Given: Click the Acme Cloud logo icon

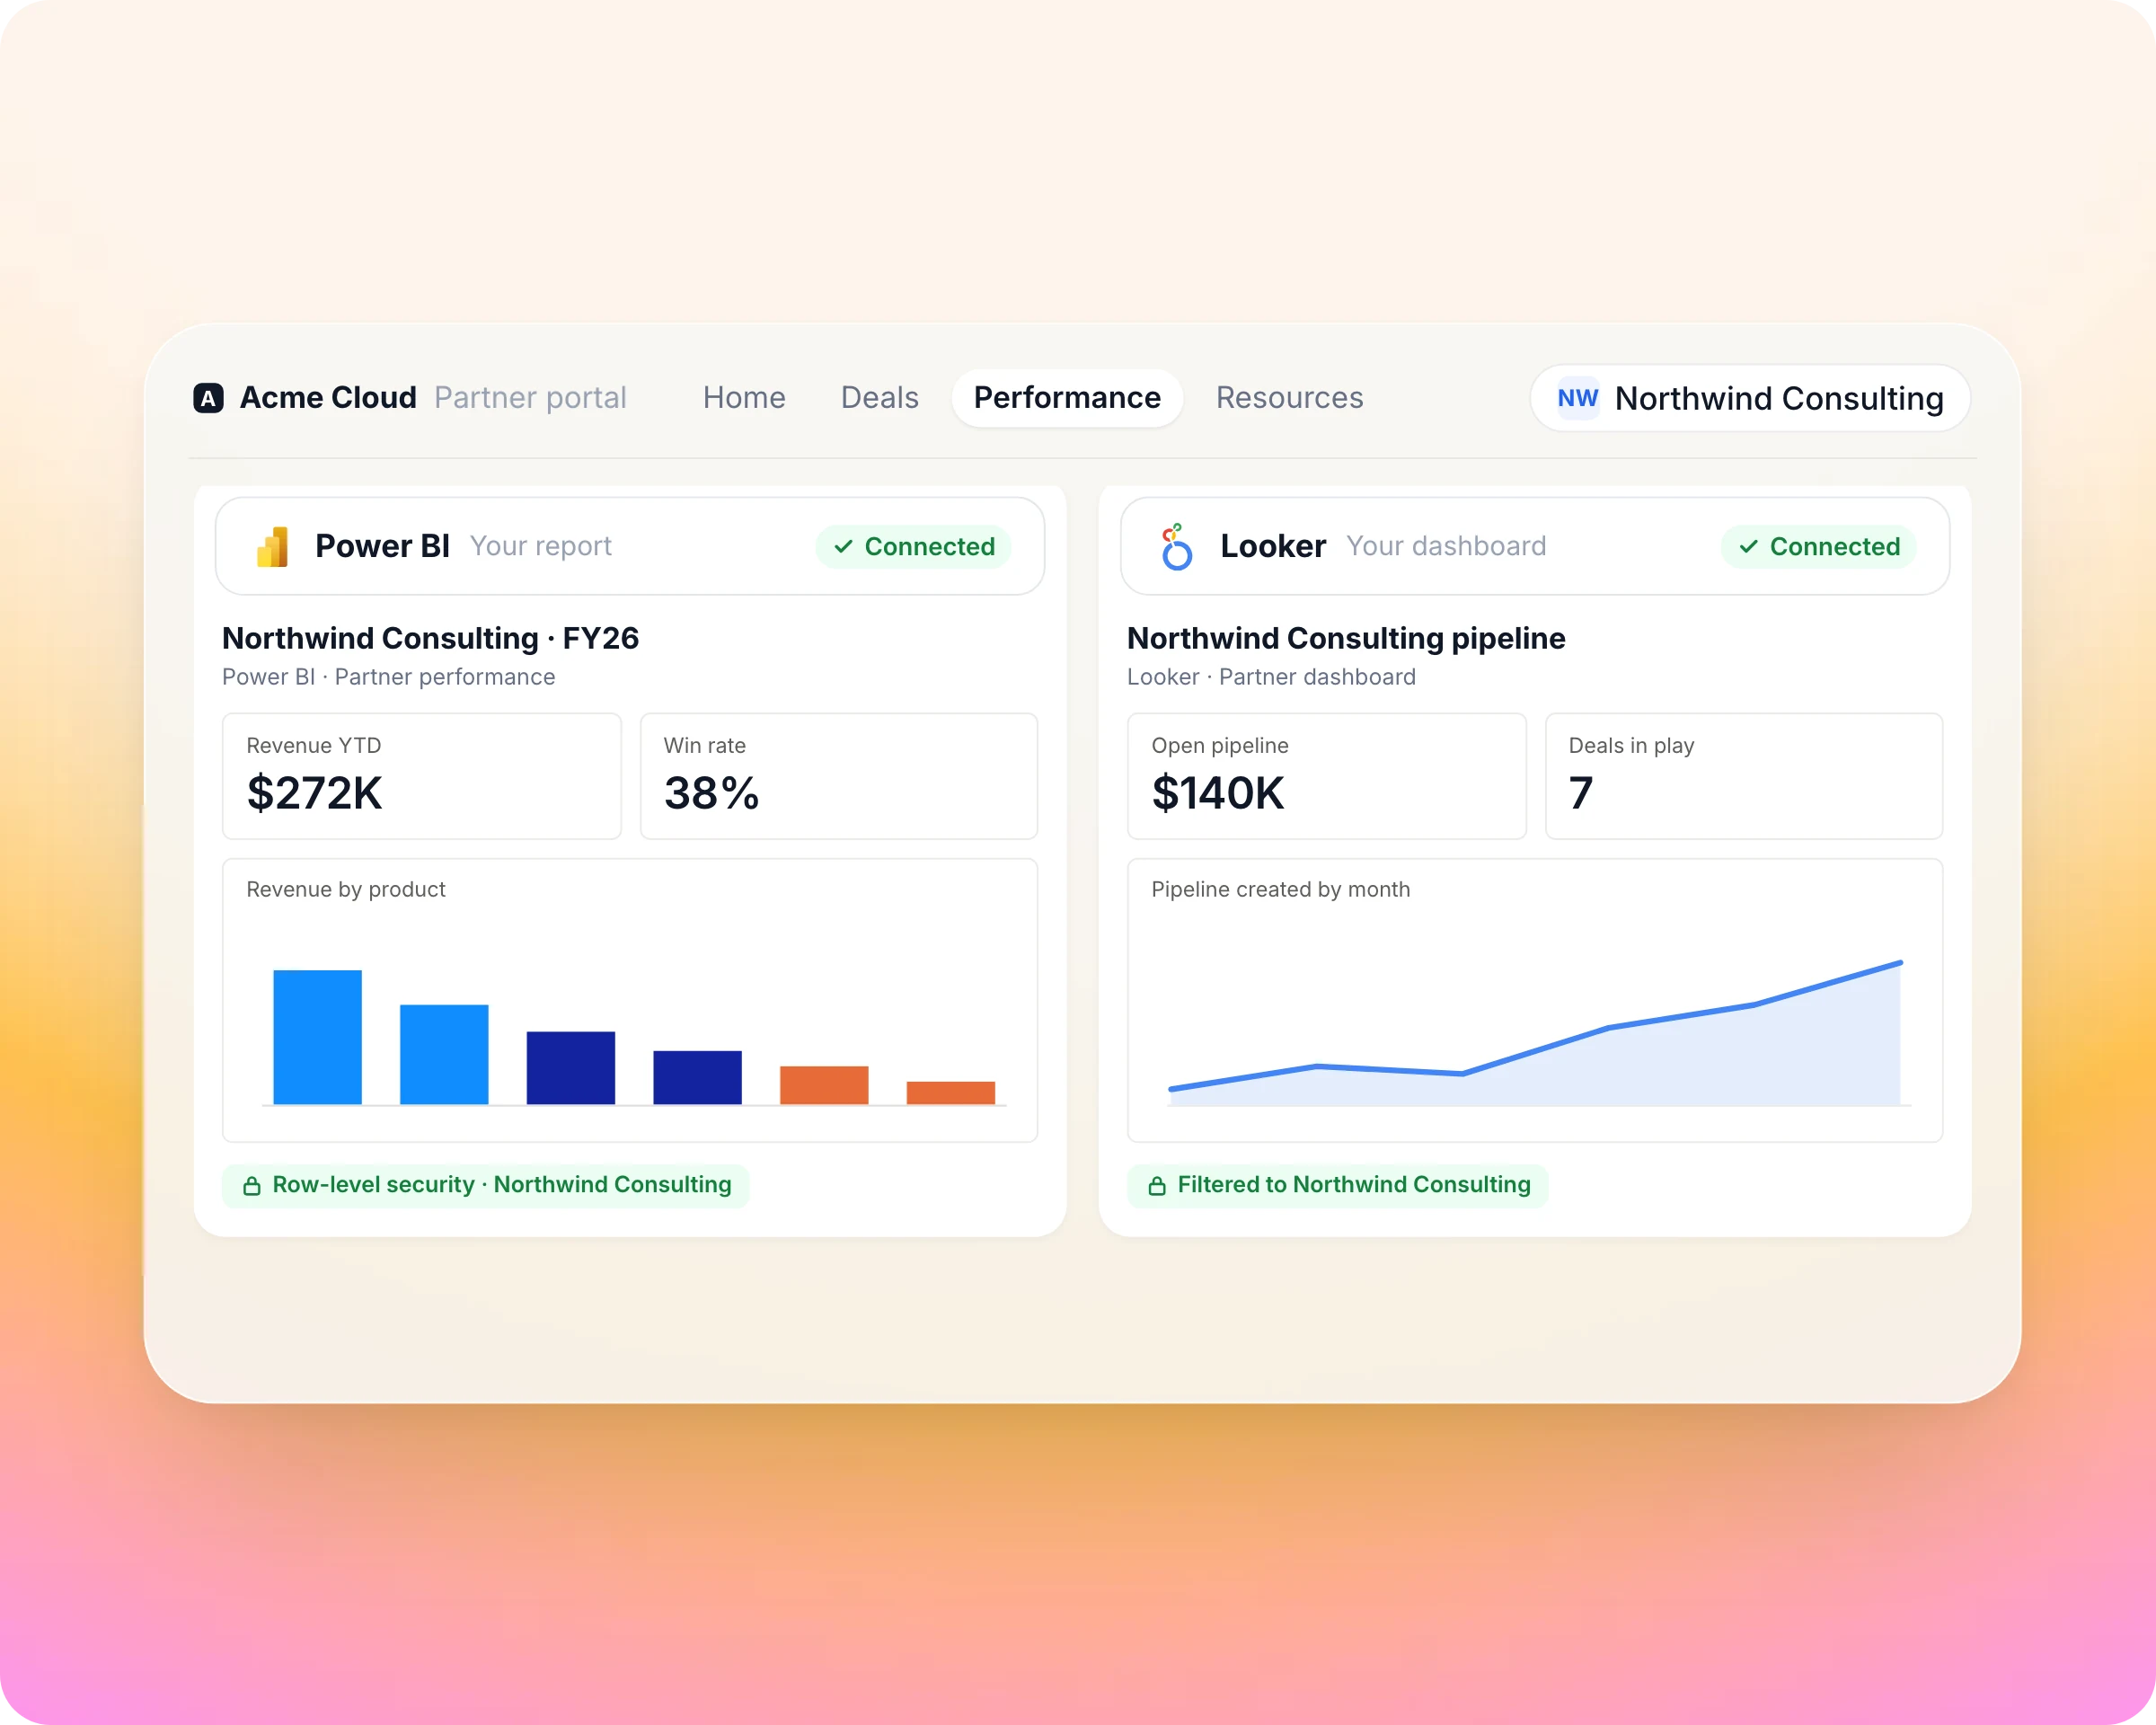Looking at the screenshot, I should click(208, 398).
